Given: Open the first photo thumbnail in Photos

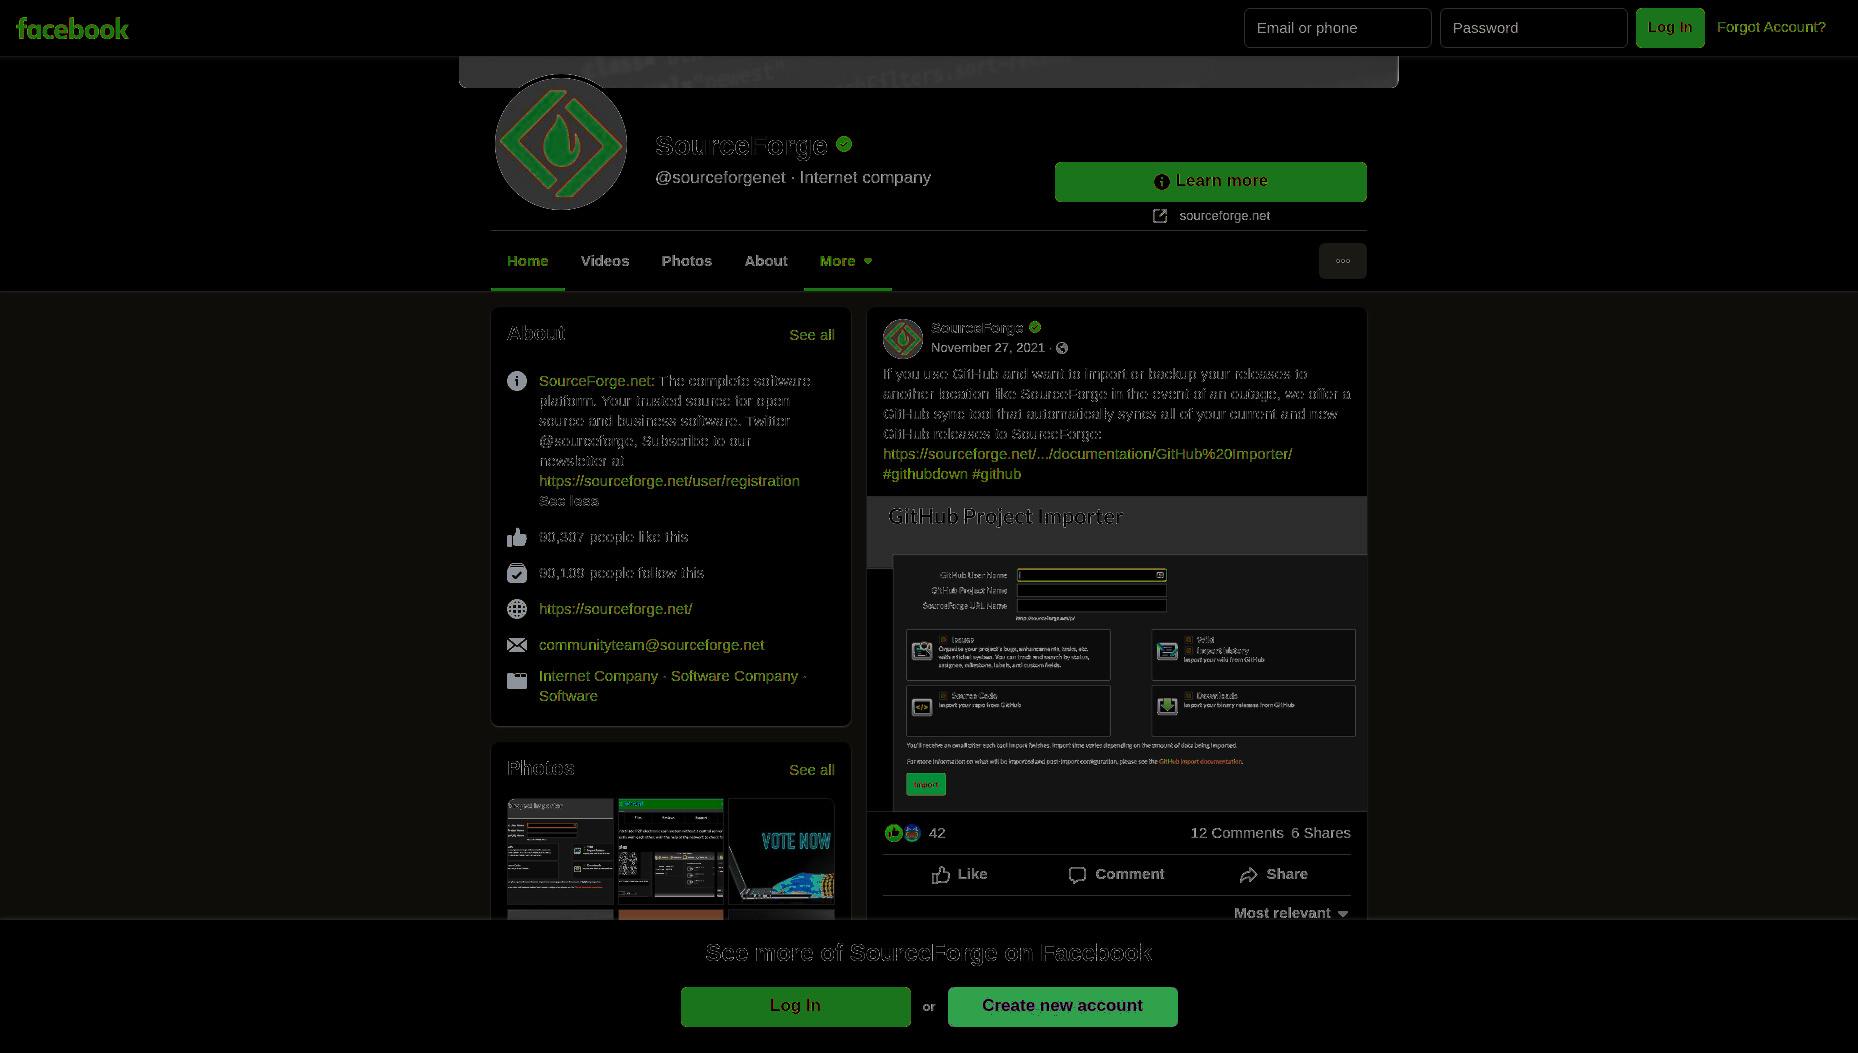Looking at the screenshot, I should [560, 851].
